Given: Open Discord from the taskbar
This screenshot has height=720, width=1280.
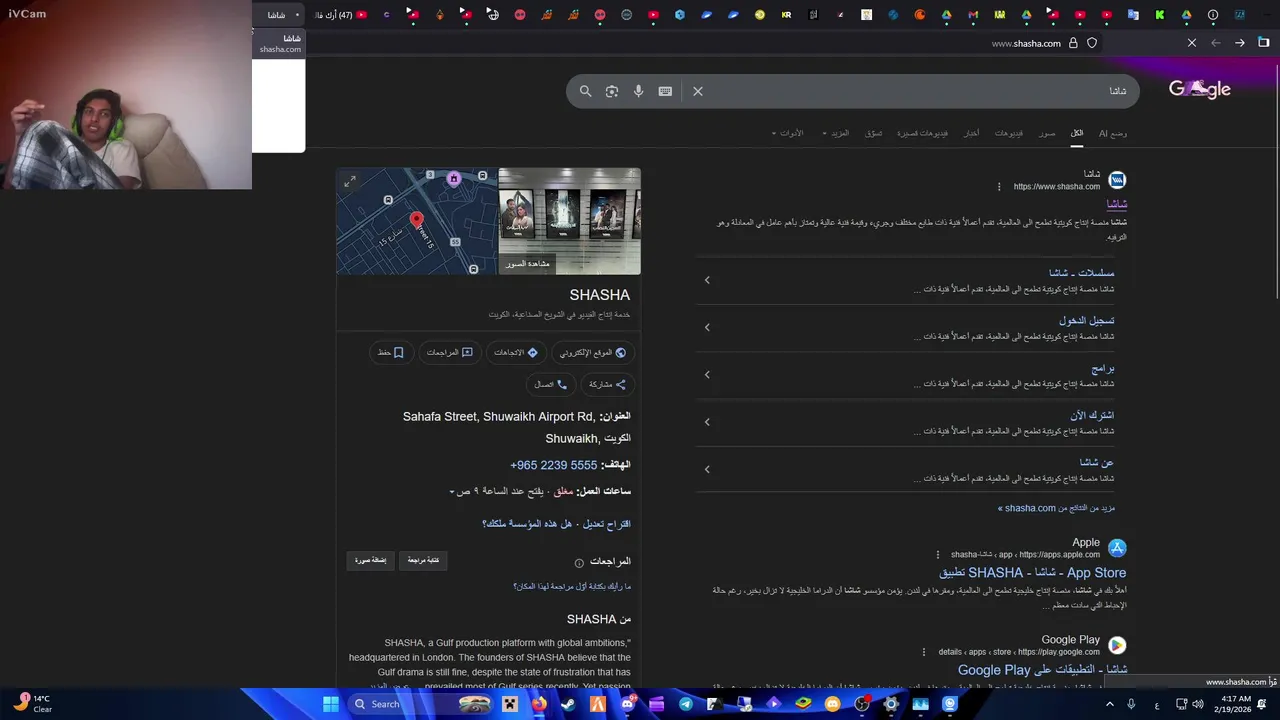Looking at the screenshot, I should tap(627, 704).
